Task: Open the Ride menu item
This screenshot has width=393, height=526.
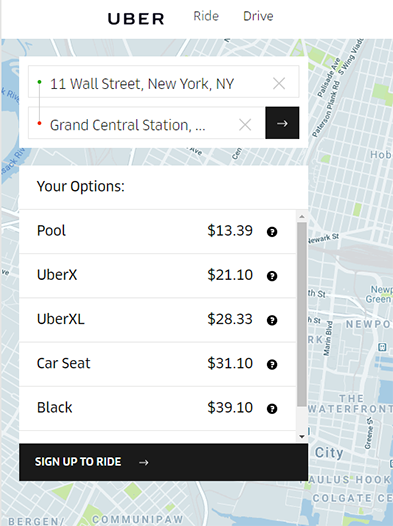Action: (206, 16)
